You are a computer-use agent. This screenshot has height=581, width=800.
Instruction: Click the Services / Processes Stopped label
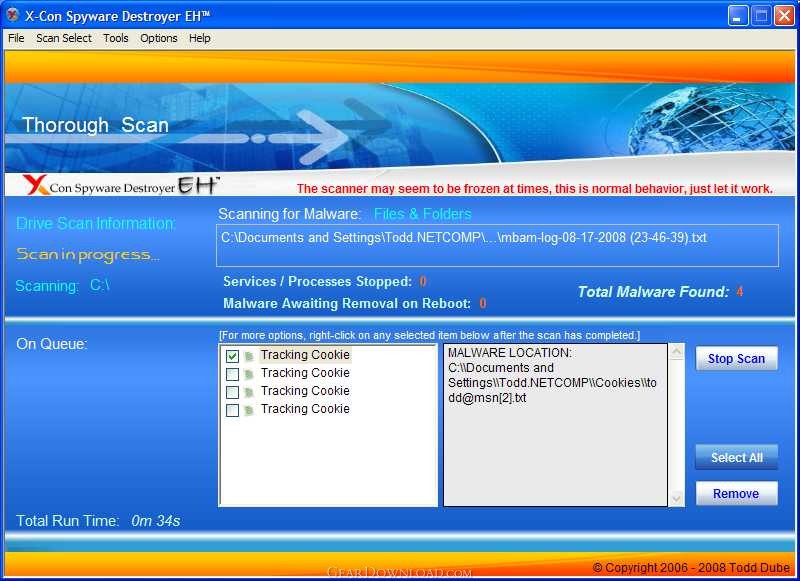click(317, 282)
